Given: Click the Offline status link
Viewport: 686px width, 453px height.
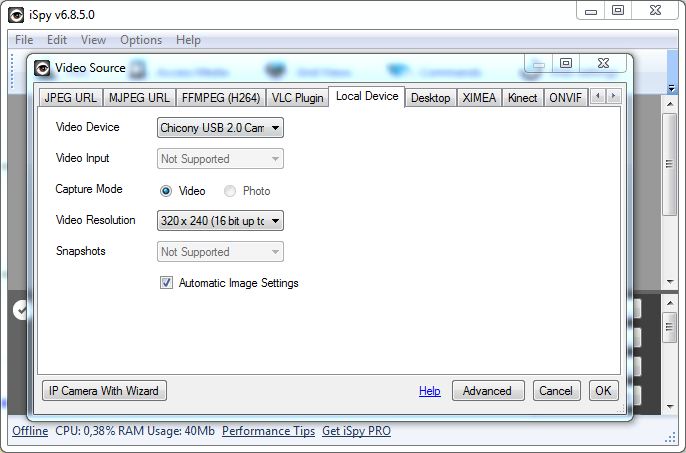Looking at the screenshot, I should pyautogui.click(x=30, y=431).
